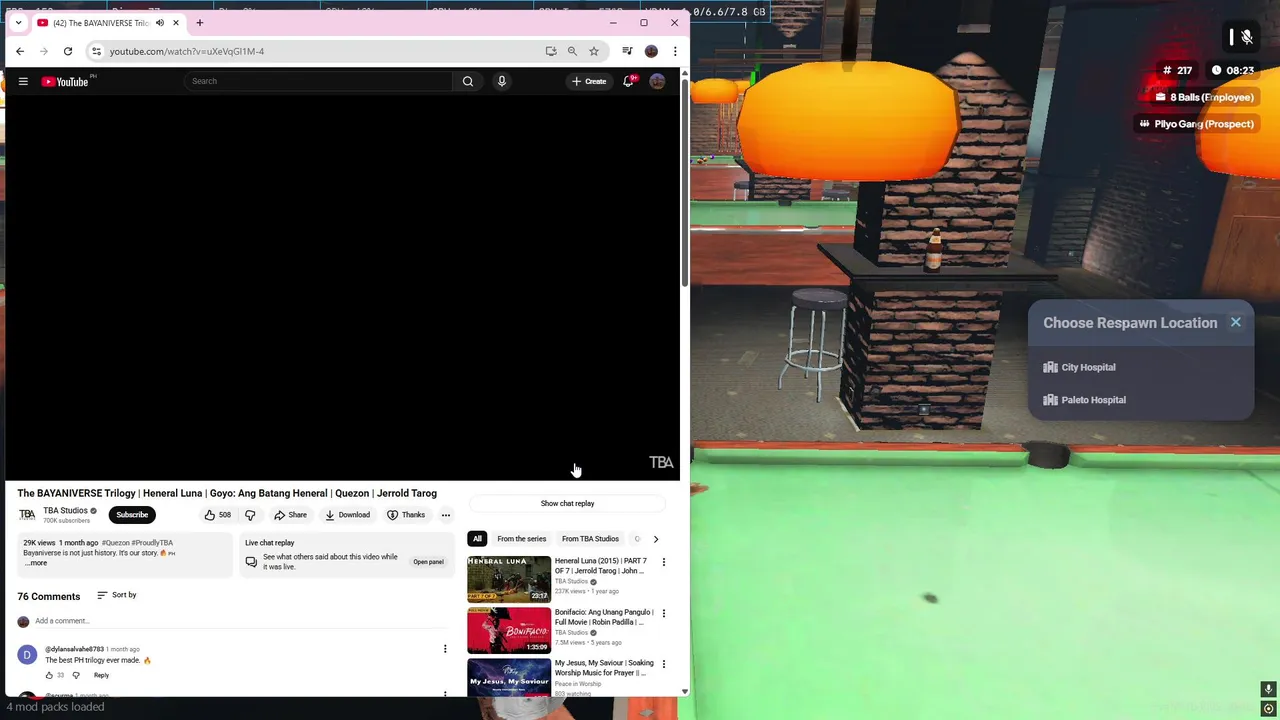Click the microphone icon at bottom-right corner

[1268, 689]
